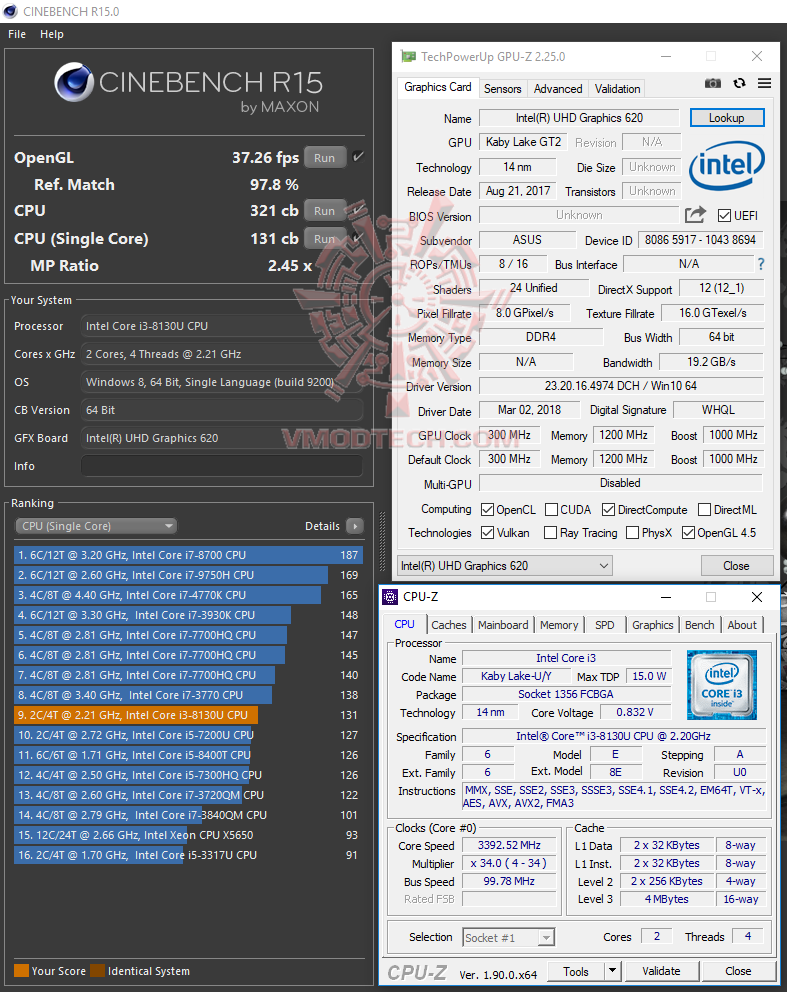Click the Cinebench title bar app icon
The height and width of the screenshot is (992, 787).
click(10, 11)
